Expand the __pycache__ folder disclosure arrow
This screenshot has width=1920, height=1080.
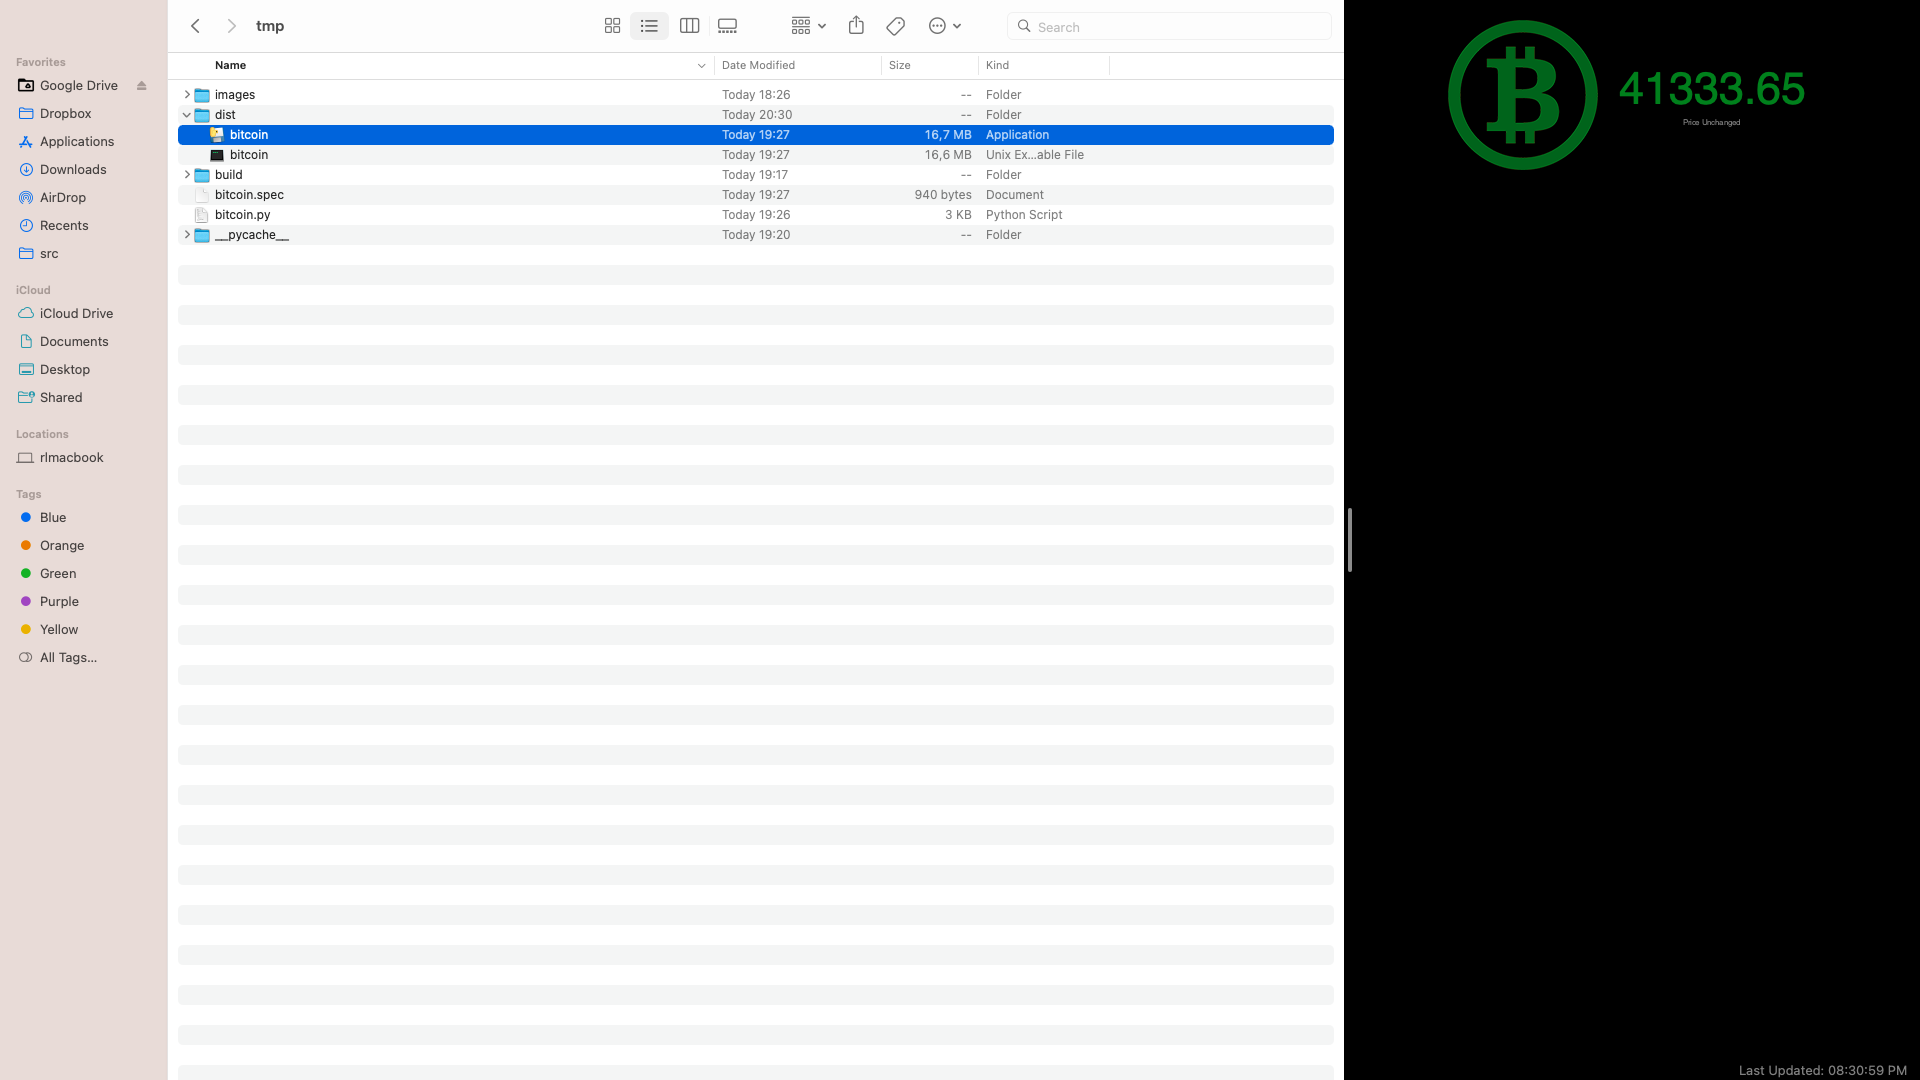point(187,235)
